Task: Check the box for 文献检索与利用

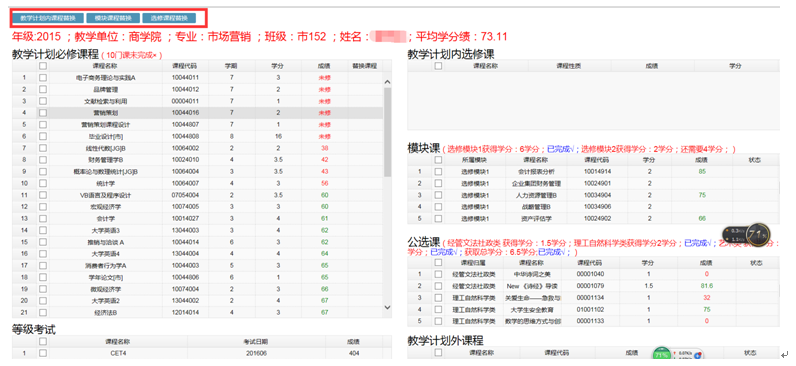Action: (43, 101)
